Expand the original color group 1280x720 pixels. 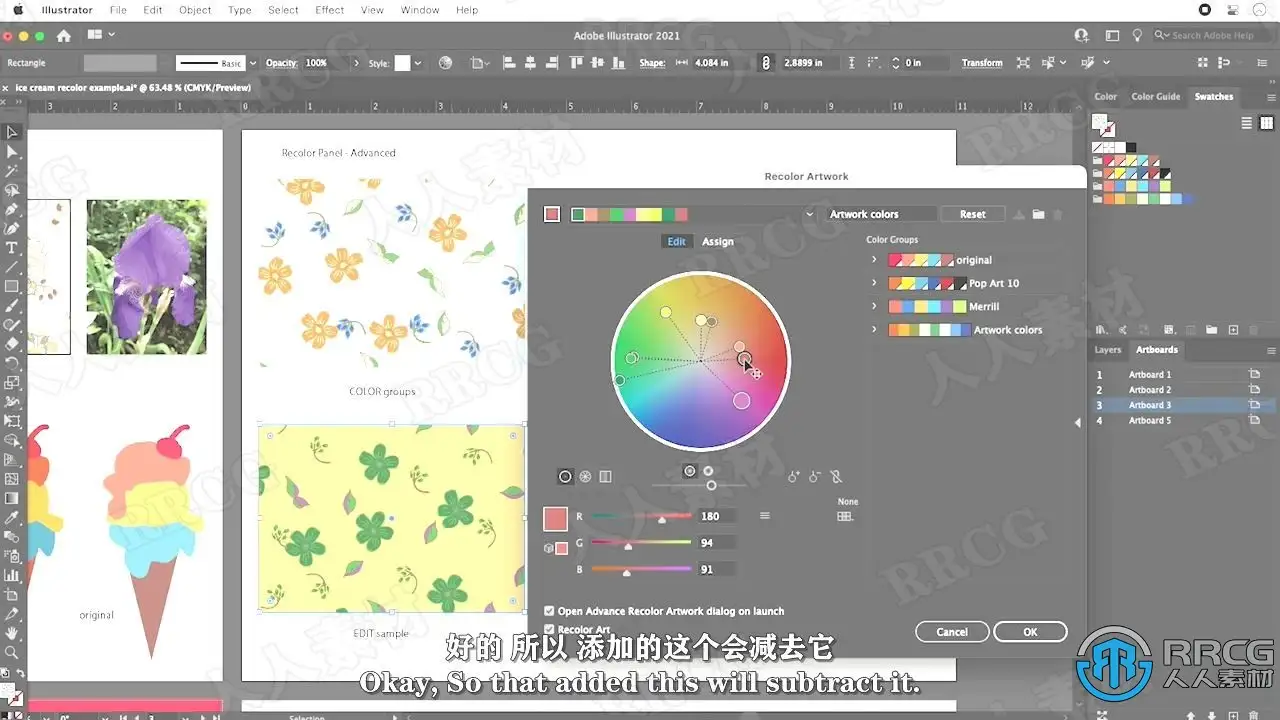point(874,260)
